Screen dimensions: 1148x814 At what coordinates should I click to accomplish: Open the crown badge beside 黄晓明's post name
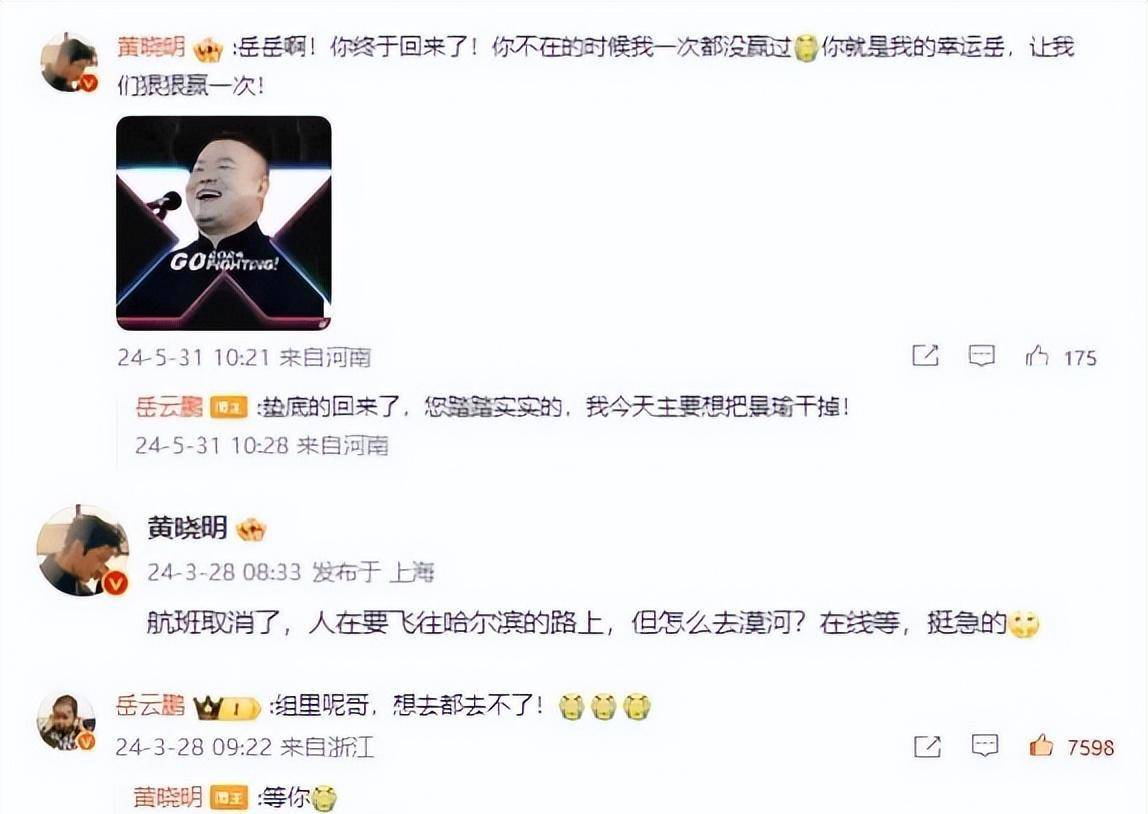(x=250, y=529)
